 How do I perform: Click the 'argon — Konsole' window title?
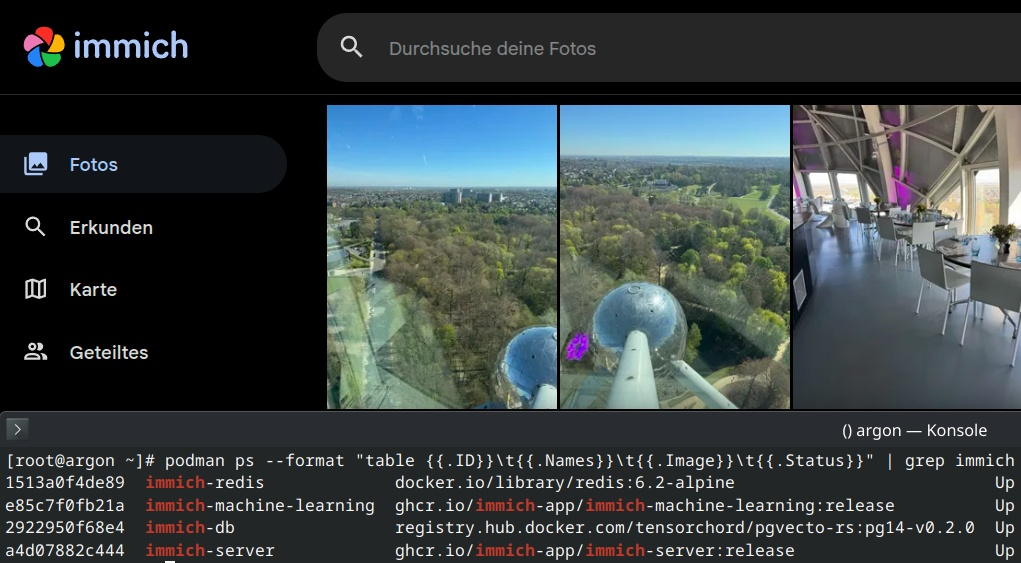914,431
